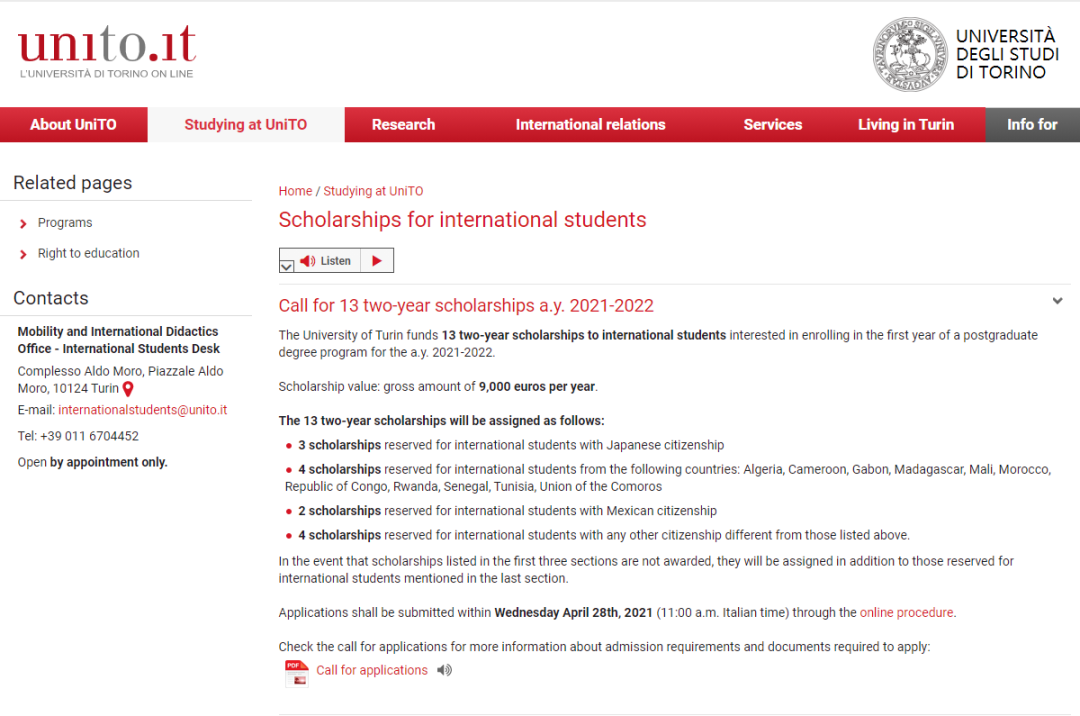Click Mobility and International Didactics Office text
The height and width of the screenshot is (716, 1080).
coord(118,340)
